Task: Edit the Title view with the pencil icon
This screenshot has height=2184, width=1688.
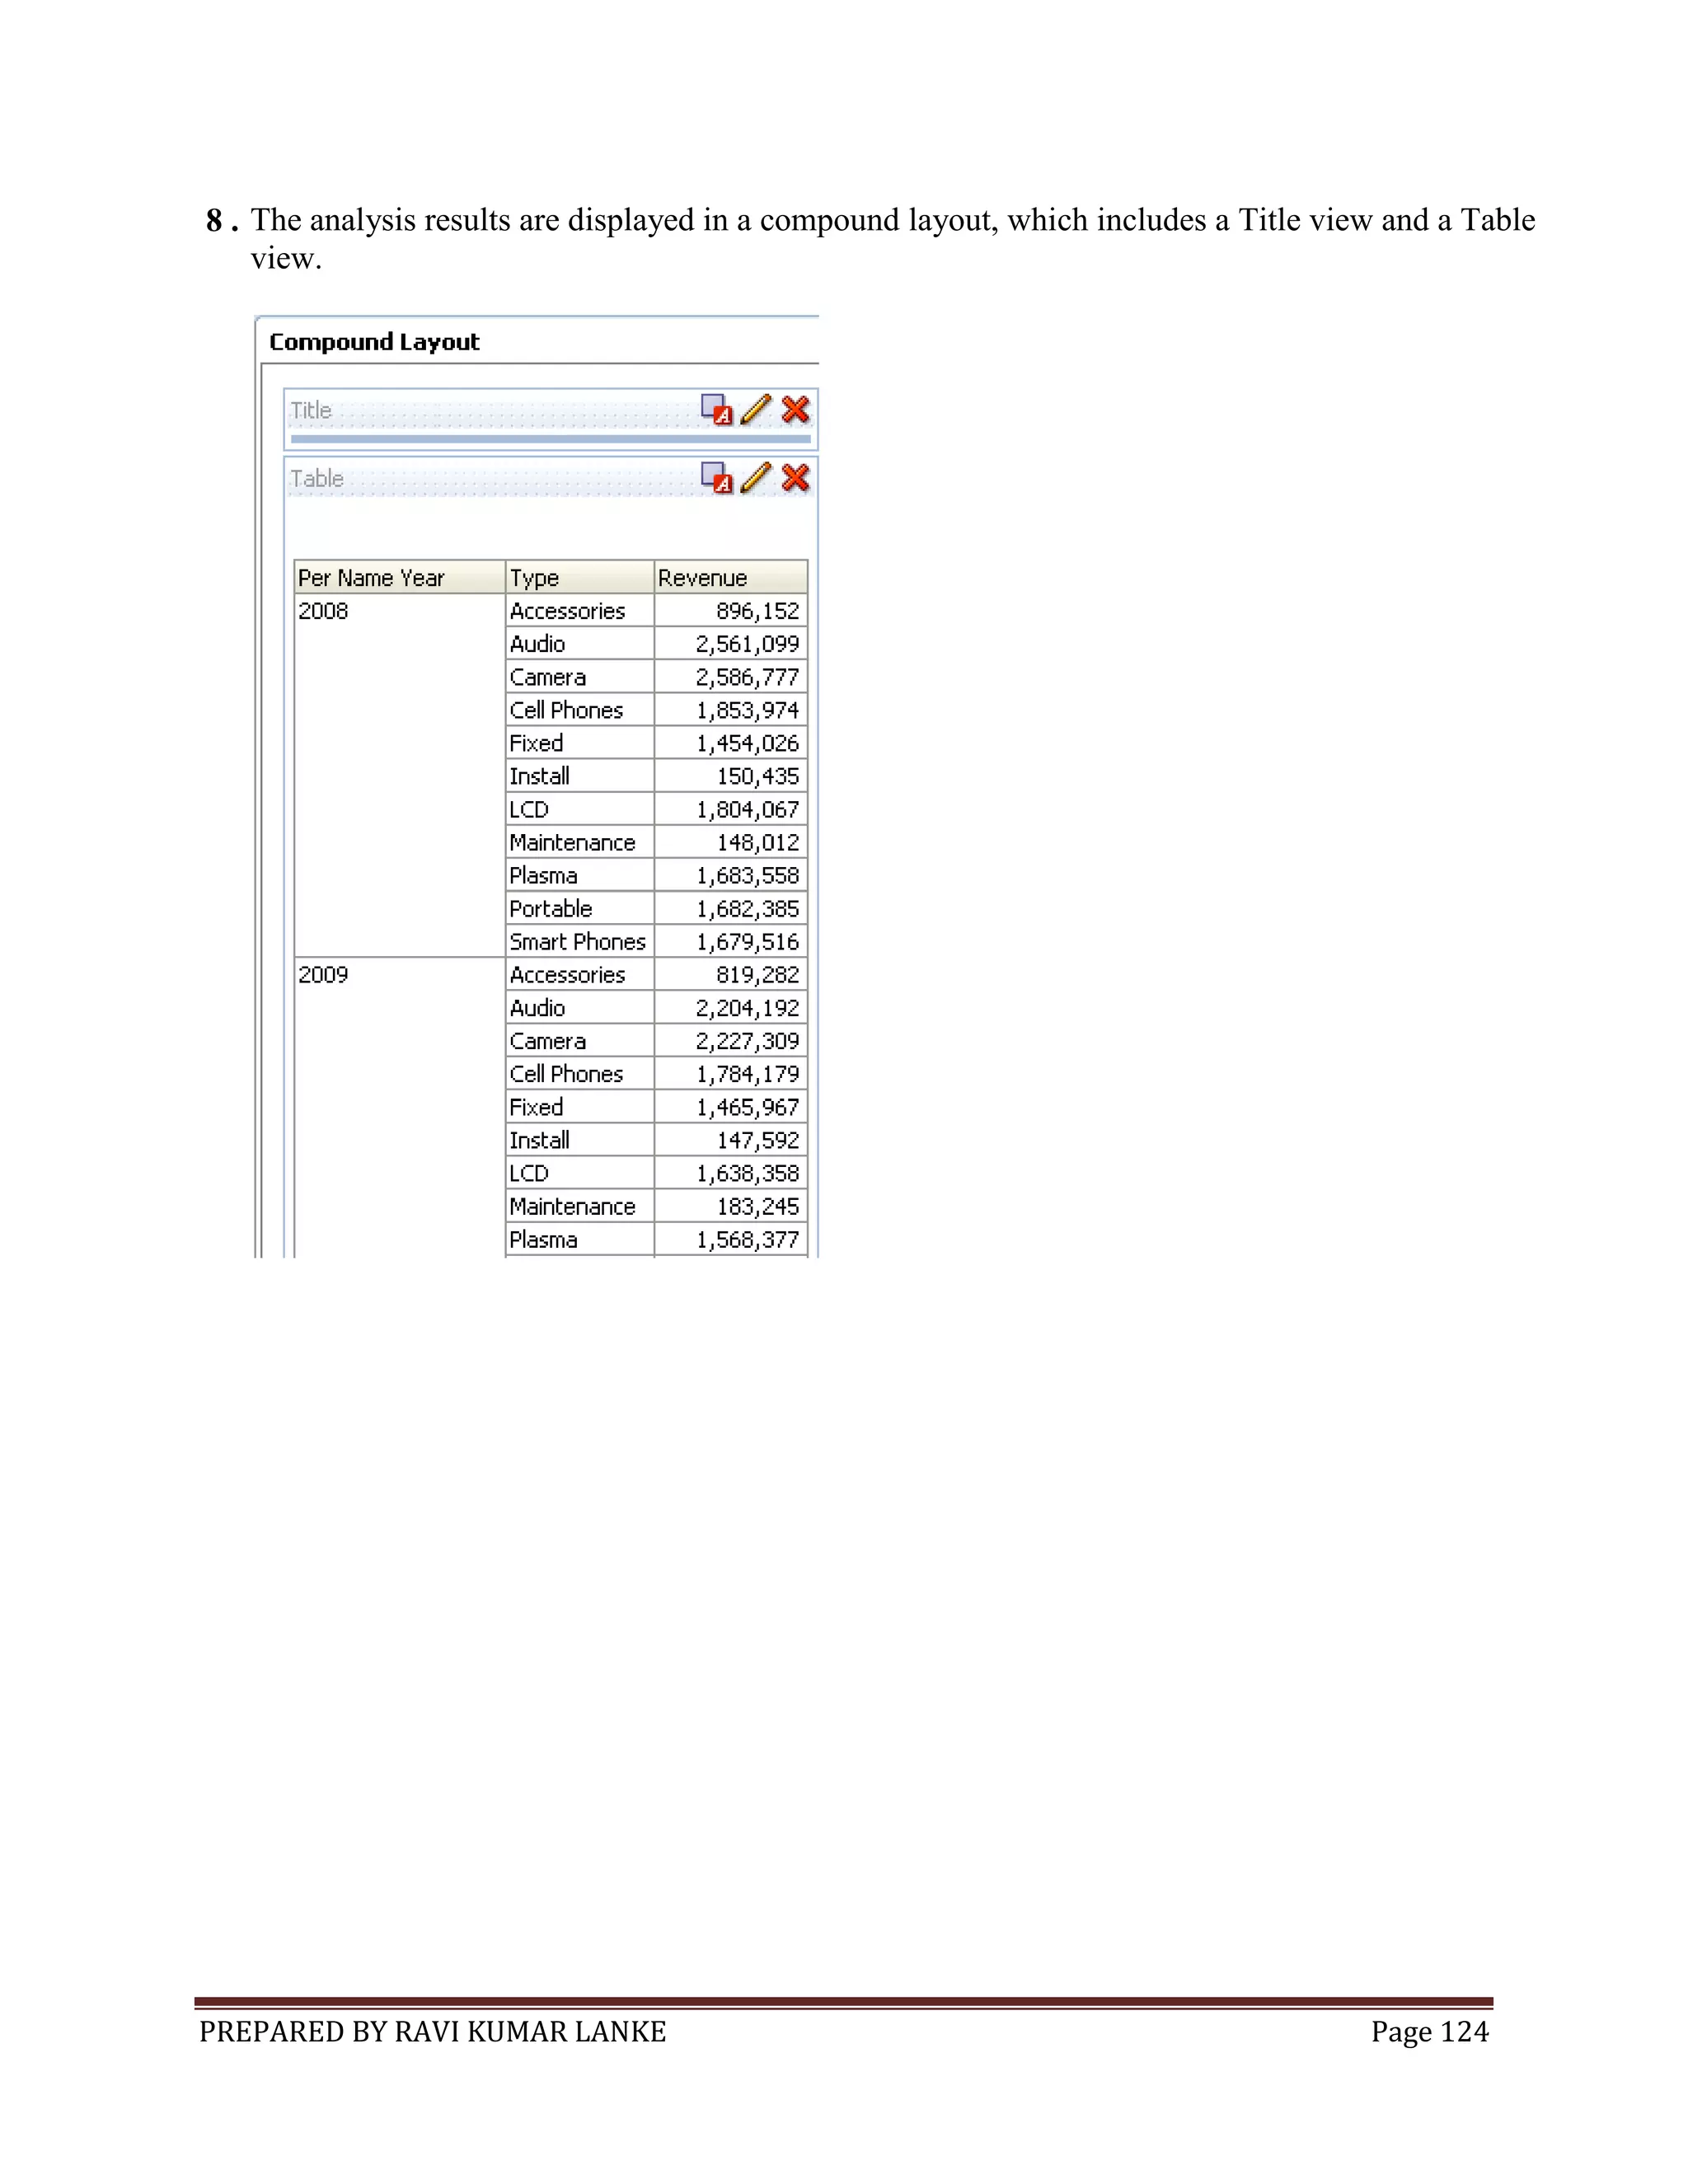Action: pyautogui.click(x=756, y=409)
